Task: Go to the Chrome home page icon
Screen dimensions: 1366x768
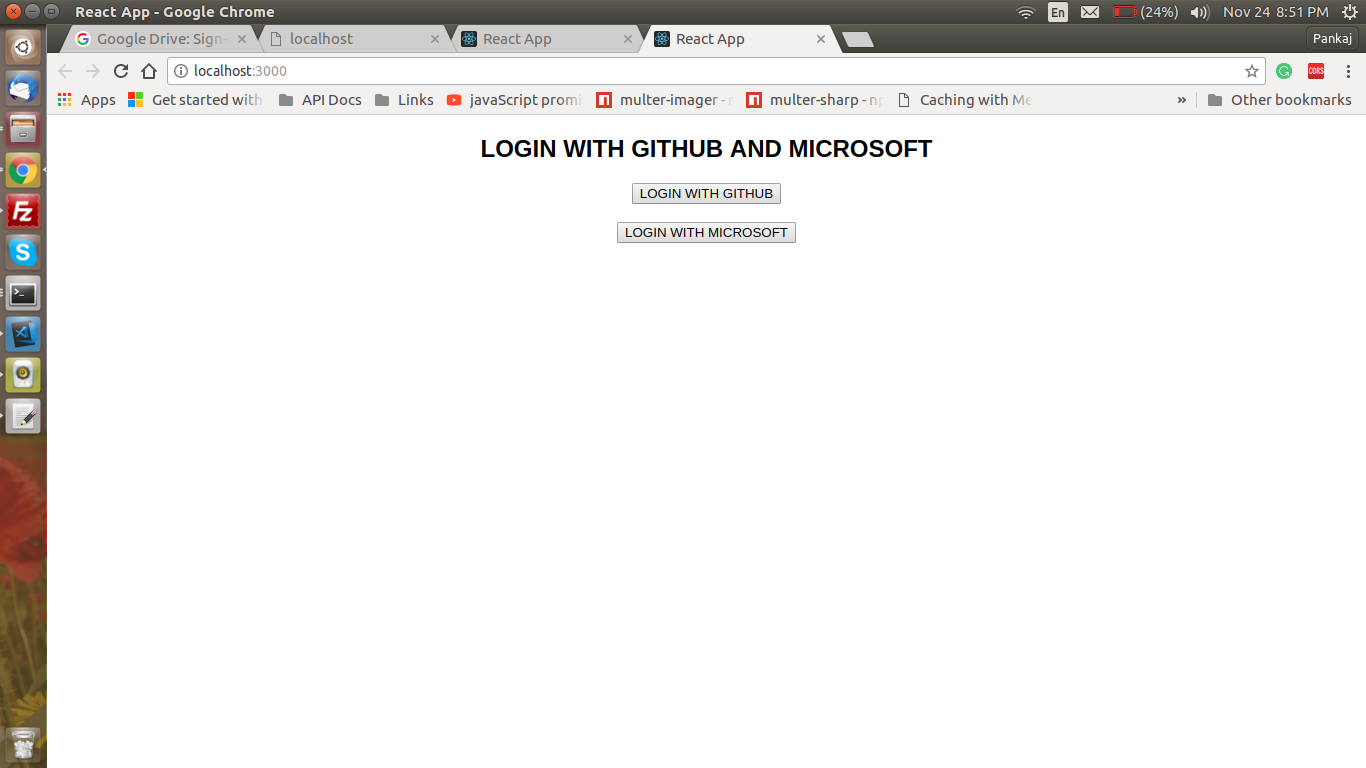Action: [x=149, y=71]
